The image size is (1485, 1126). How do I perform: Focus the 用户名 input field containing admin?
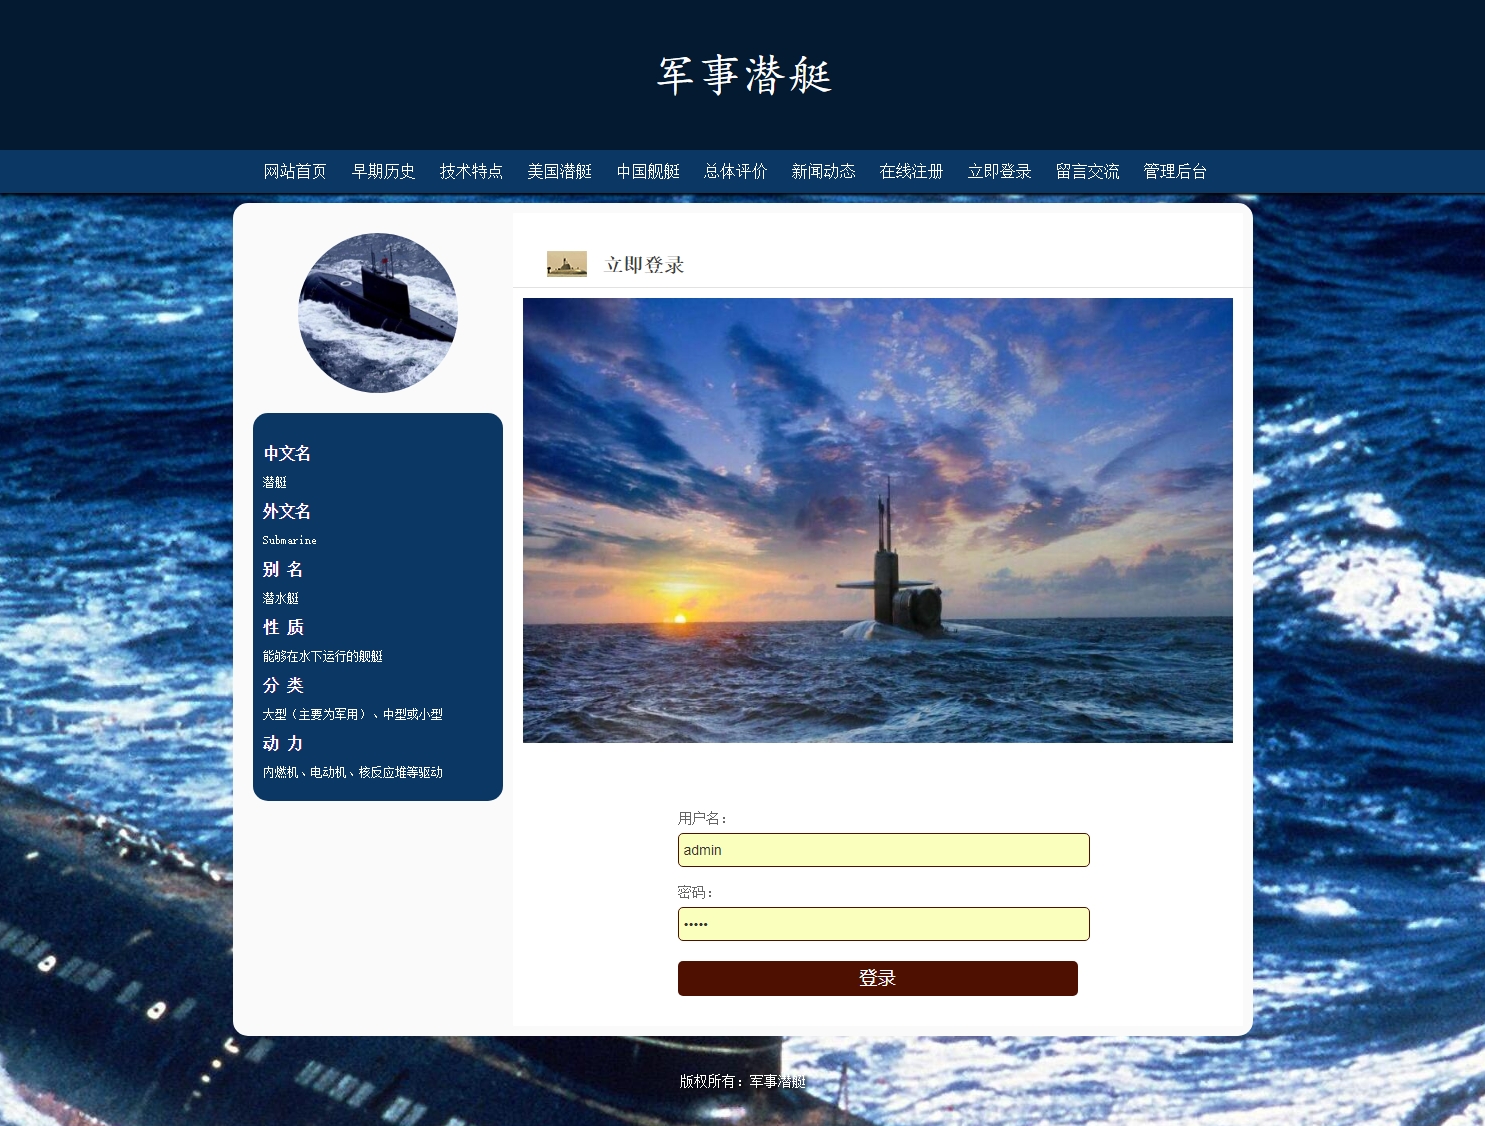884,850
